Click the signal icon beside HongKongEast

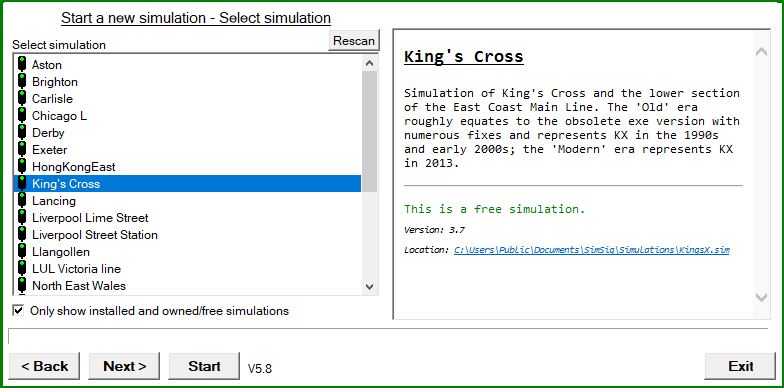coord(22,166)
